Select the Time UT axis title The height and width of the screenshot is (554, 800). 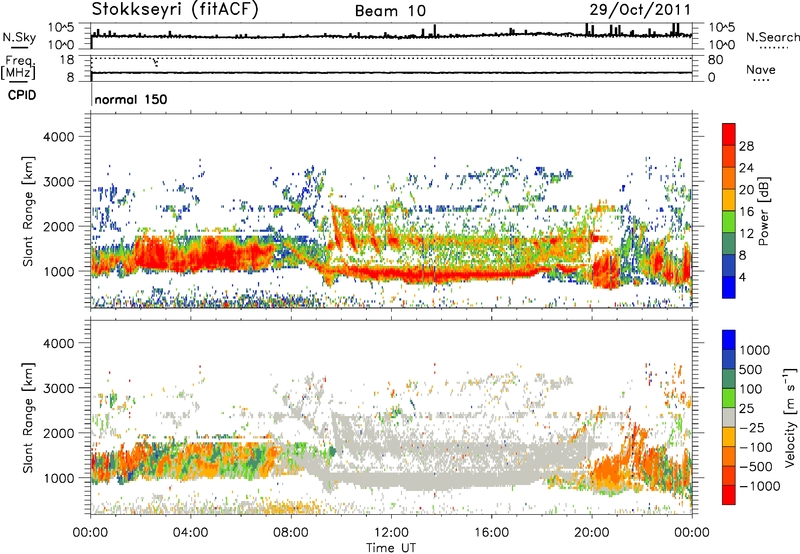391,548
